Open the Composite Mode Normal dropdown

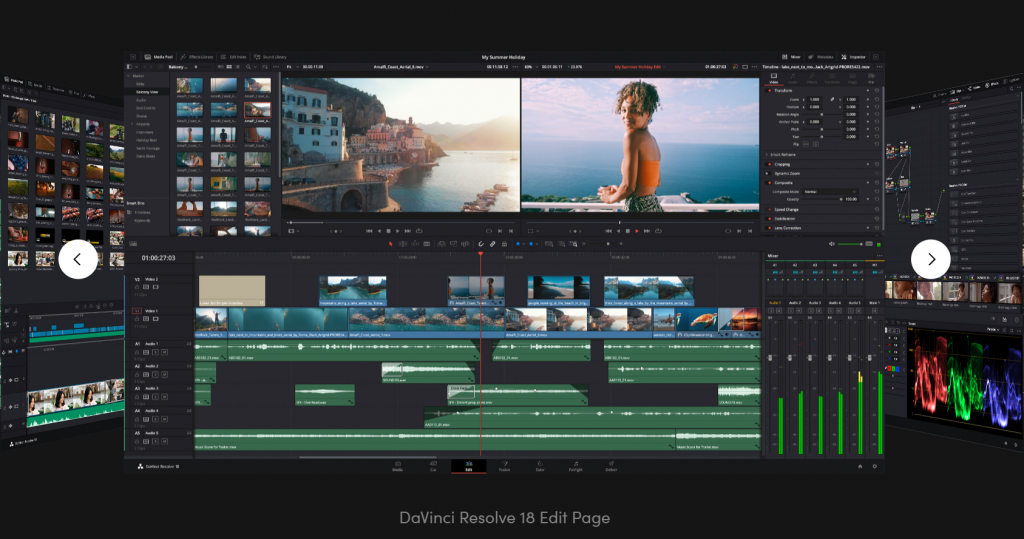click(830, 191)
